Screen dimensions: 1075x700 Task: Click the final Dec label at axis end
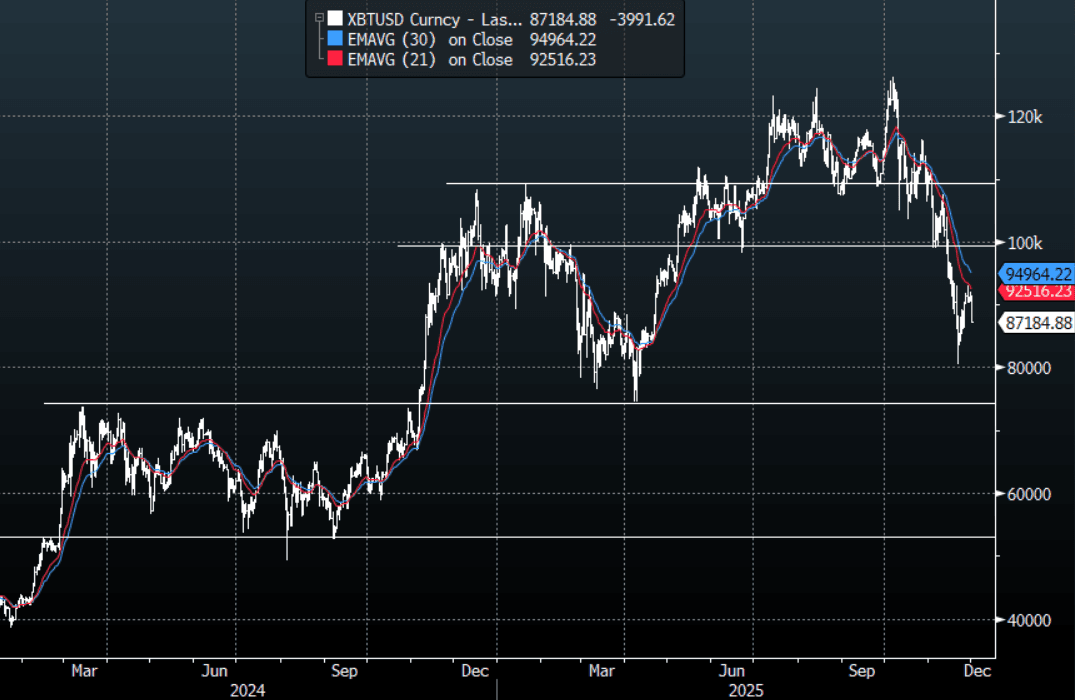click(x=977, y=671)
